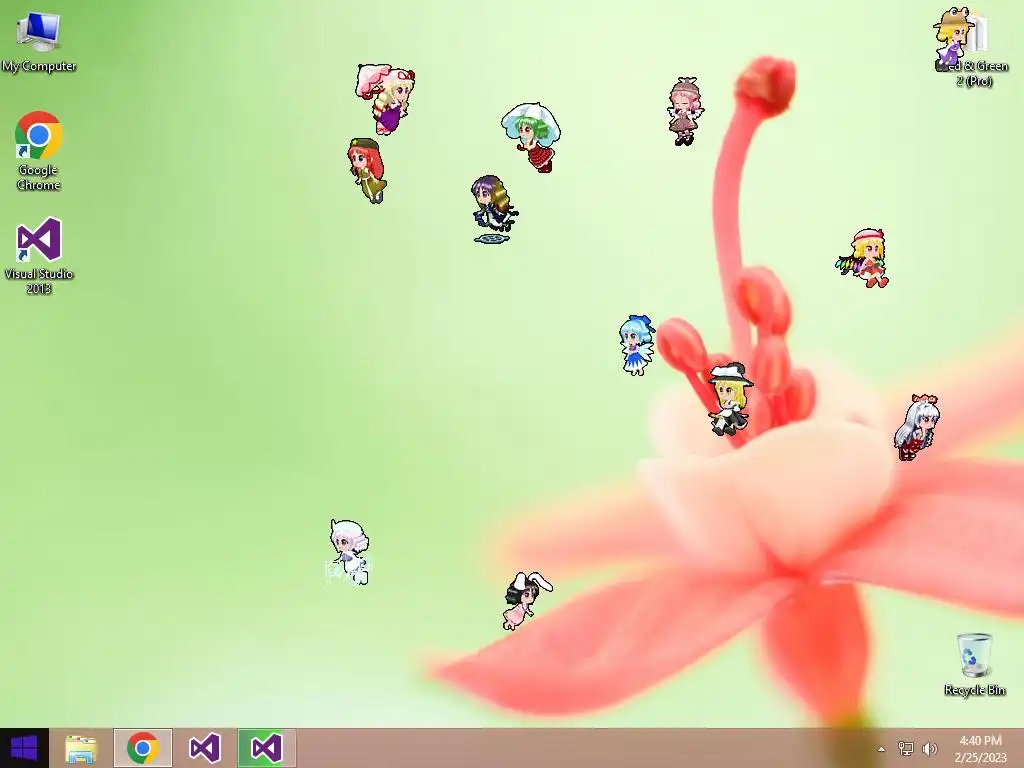Open My Computer desktop icon
1024x768 pixels.
pos(39,41)
